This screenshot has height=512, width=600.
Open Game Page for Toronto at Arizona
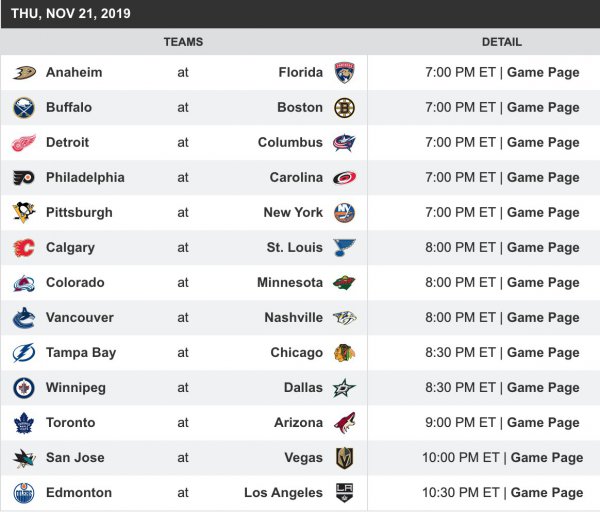543,422
